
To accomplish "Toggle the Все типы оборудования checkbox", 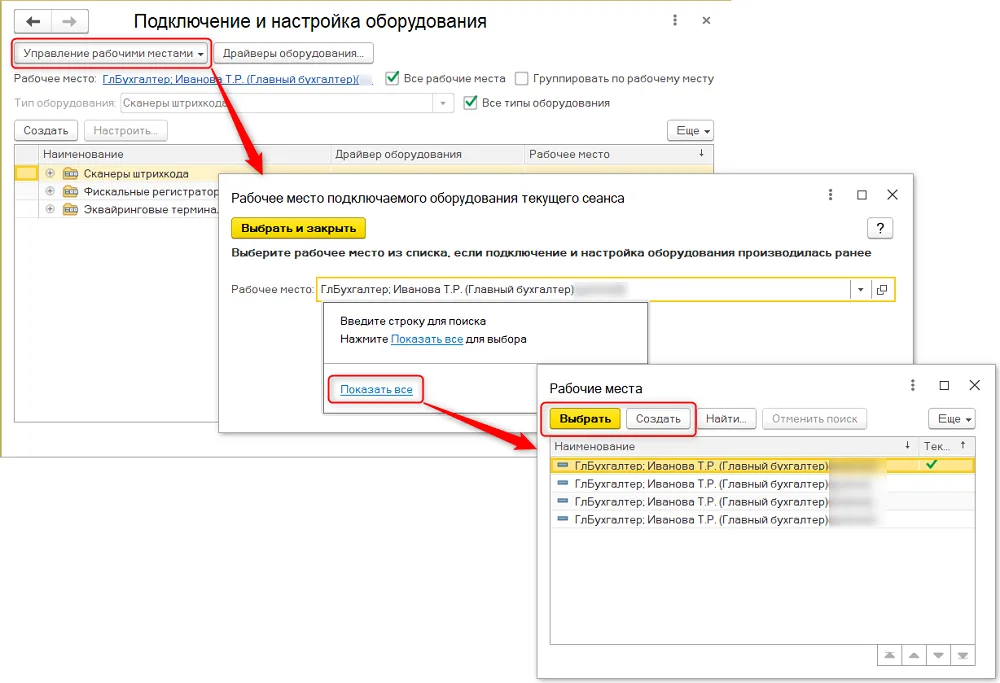I will 470,103.
